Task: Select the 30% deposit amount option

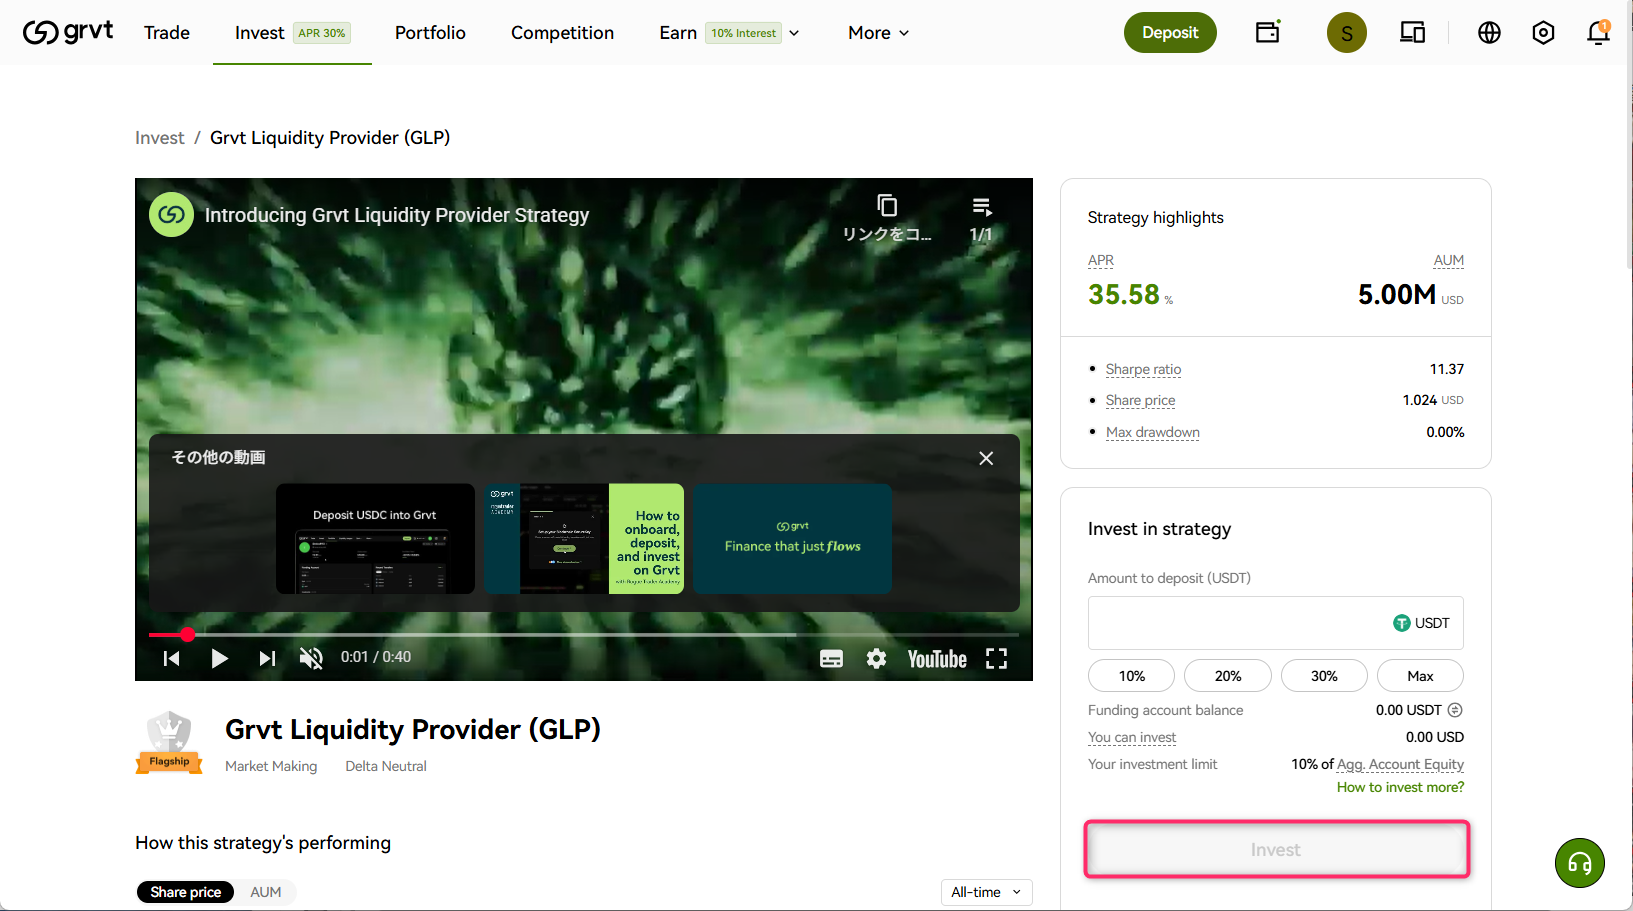Action: (x=1324, y=675)
